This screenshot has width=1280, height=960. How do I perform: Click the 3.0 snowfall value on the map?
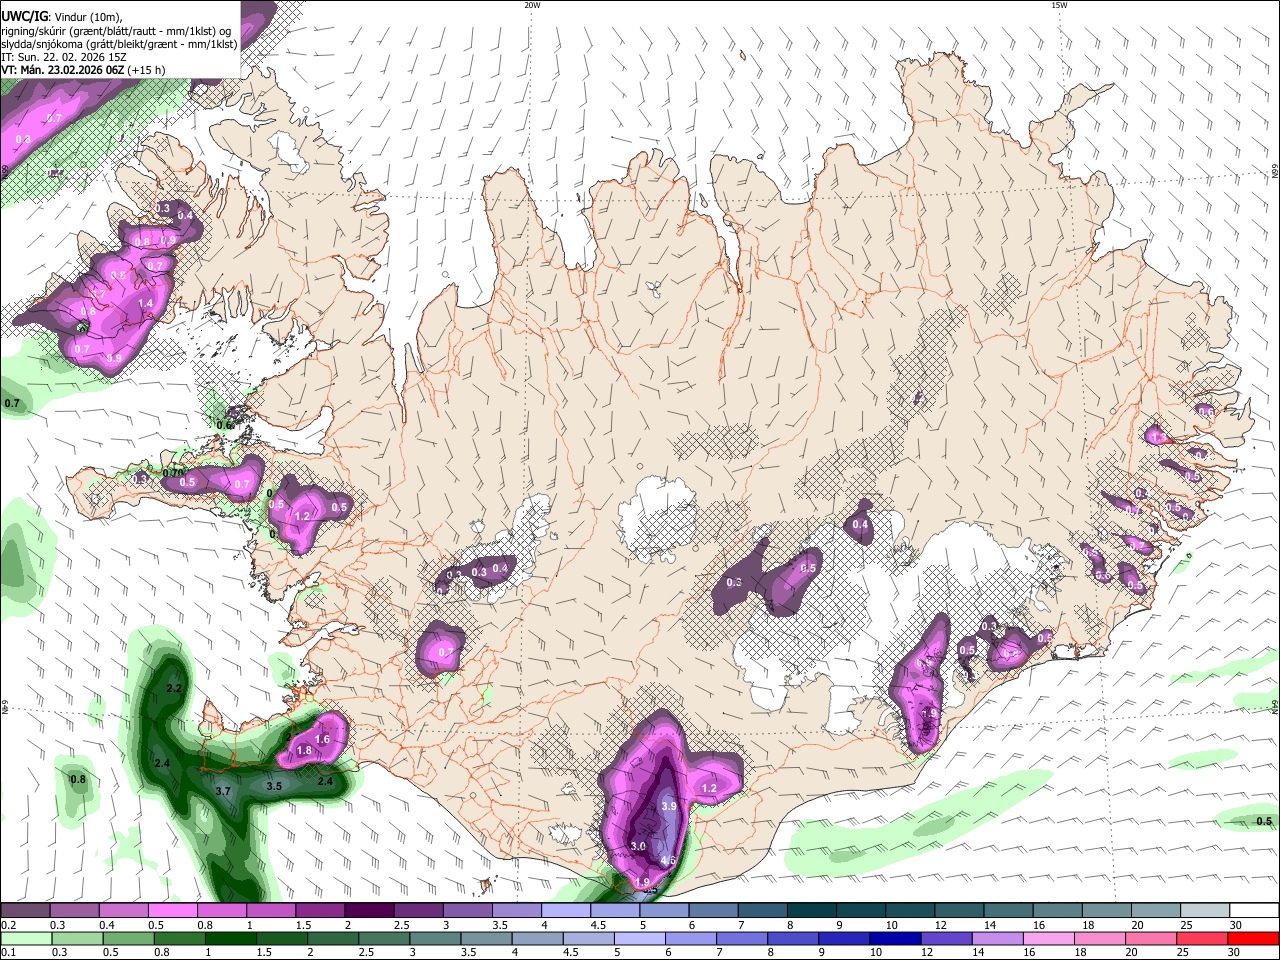tap(638, 846)
